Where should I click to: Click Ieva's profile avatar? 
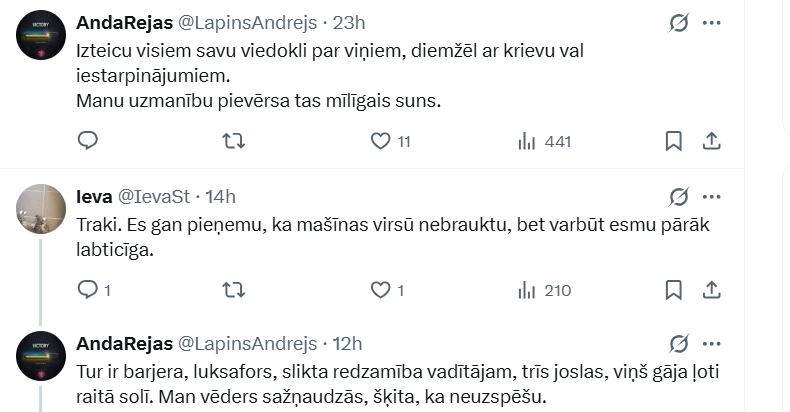pyautogui.click(x=42, y=207)
